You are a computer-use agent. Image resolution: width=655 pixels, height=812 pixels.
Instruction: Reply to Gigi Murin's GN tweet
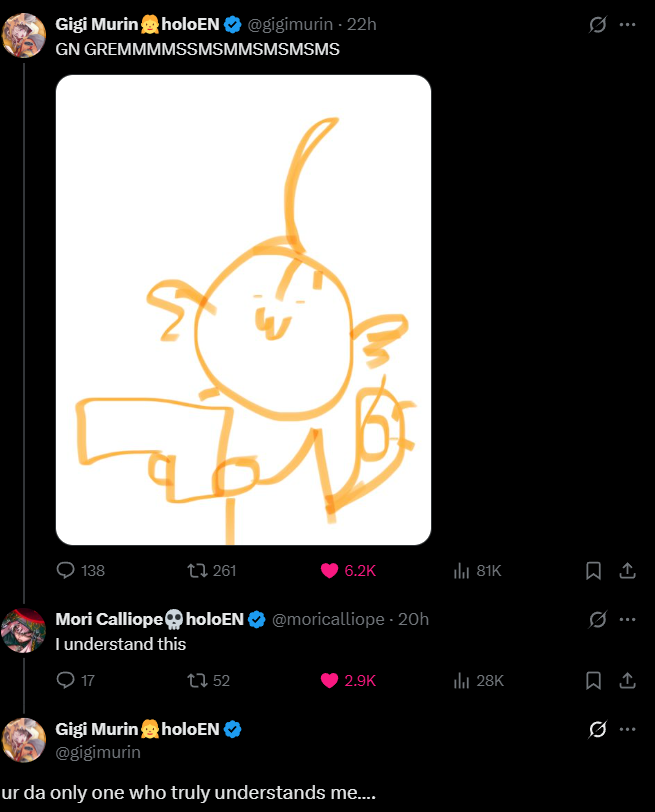pos(66,570)
